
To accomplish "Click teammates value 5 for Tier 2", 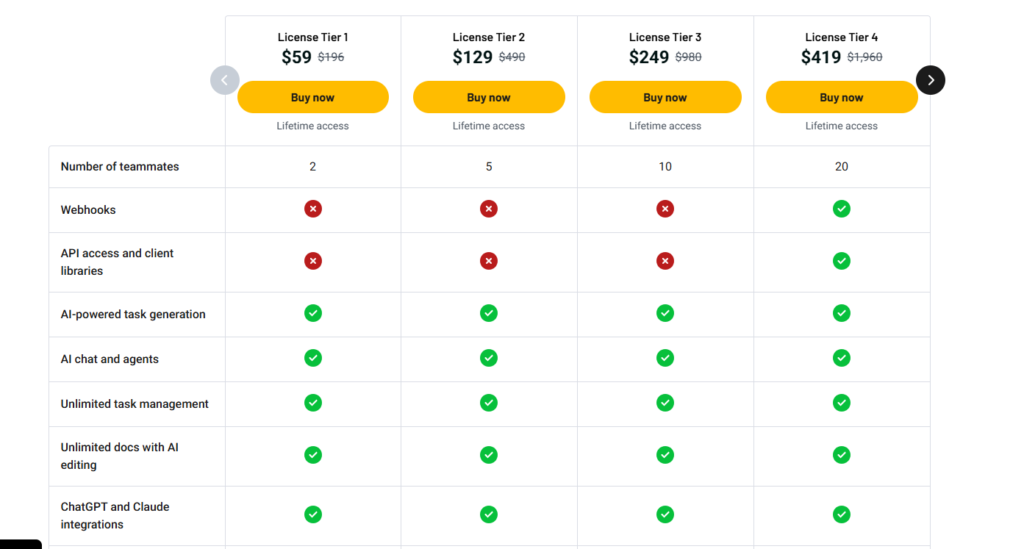I will (488, 166).
